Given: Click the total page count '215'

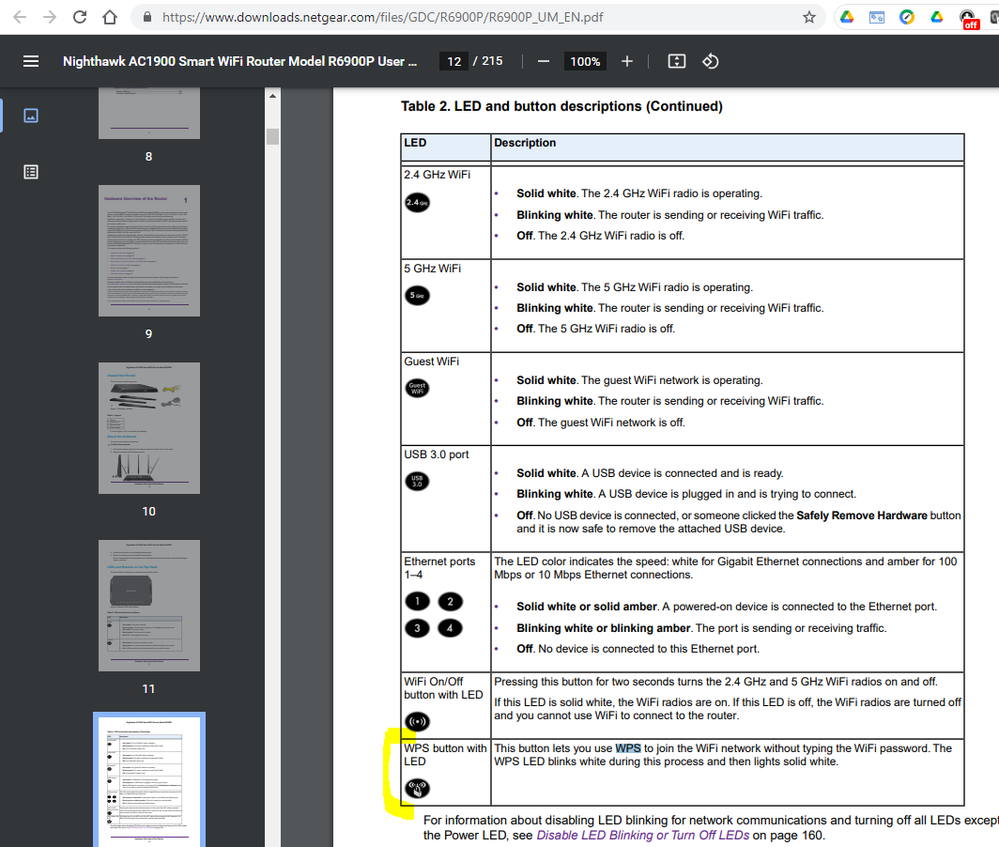Looking at the screenshot, I should point(492,61).
